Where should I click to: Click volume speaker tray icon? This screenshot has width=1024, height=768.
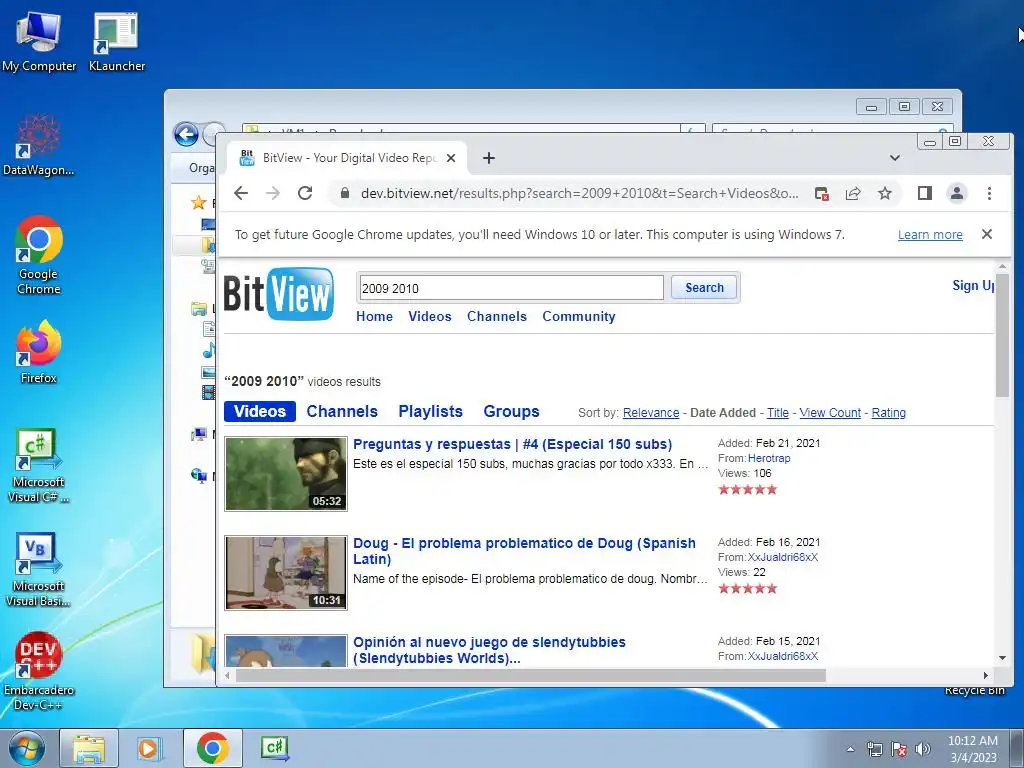pyautogui.click(x=923, y=749)
